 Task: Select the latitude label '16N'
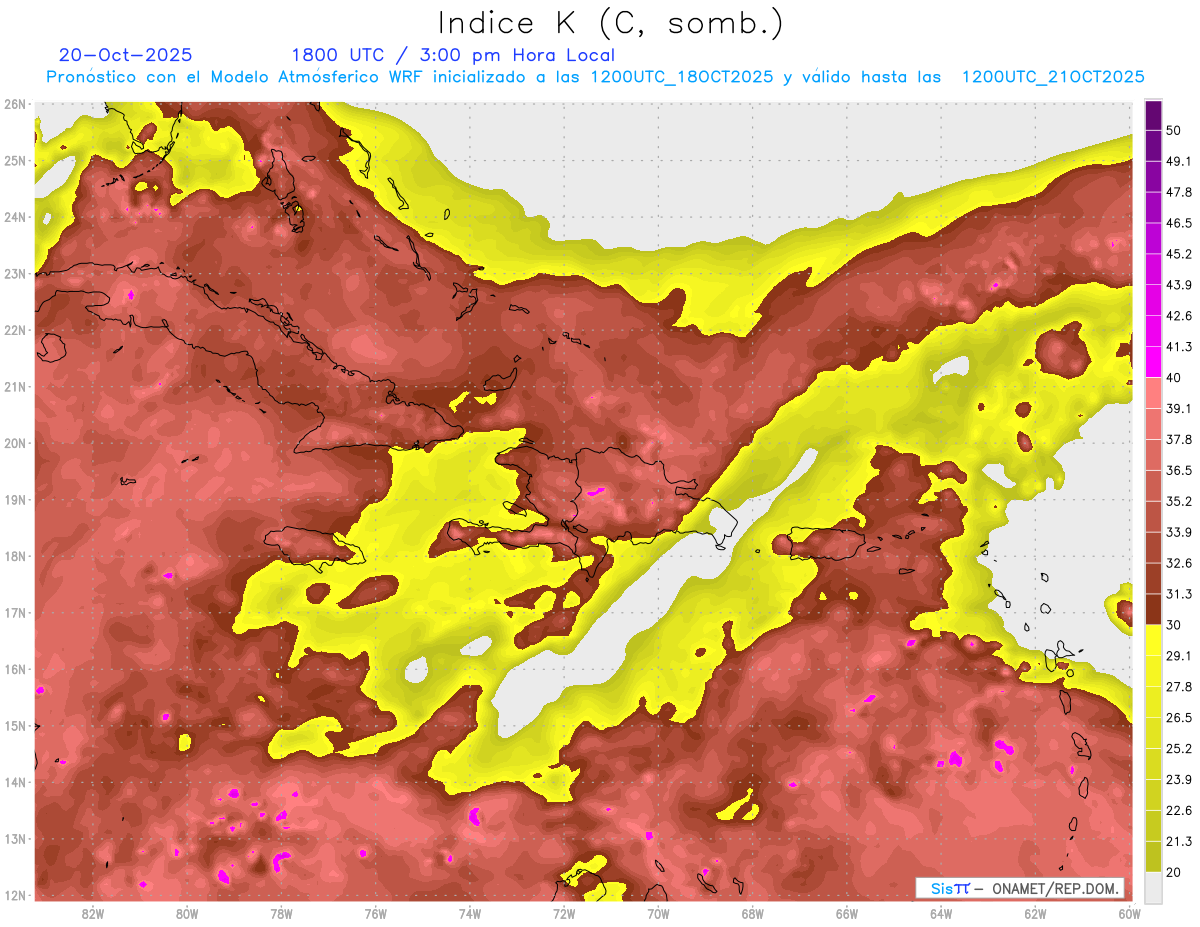tap(14, 669)
